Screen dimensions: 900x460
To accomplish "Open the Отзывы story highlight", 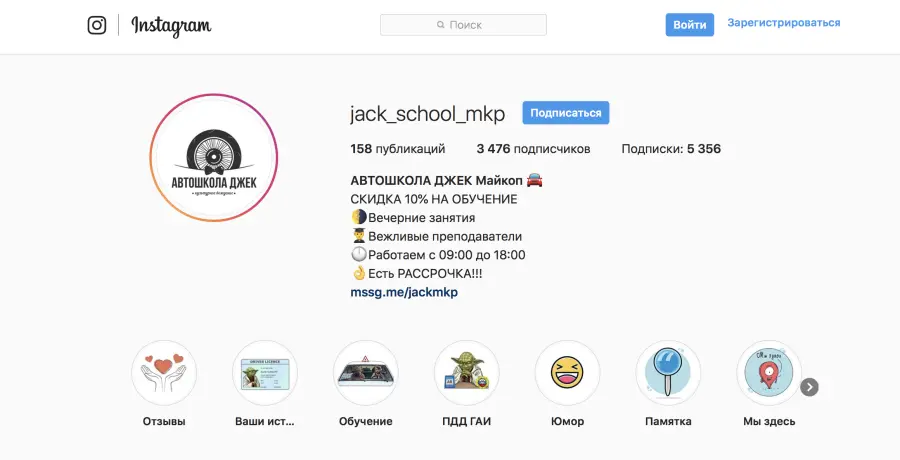I will click(164, 373).
